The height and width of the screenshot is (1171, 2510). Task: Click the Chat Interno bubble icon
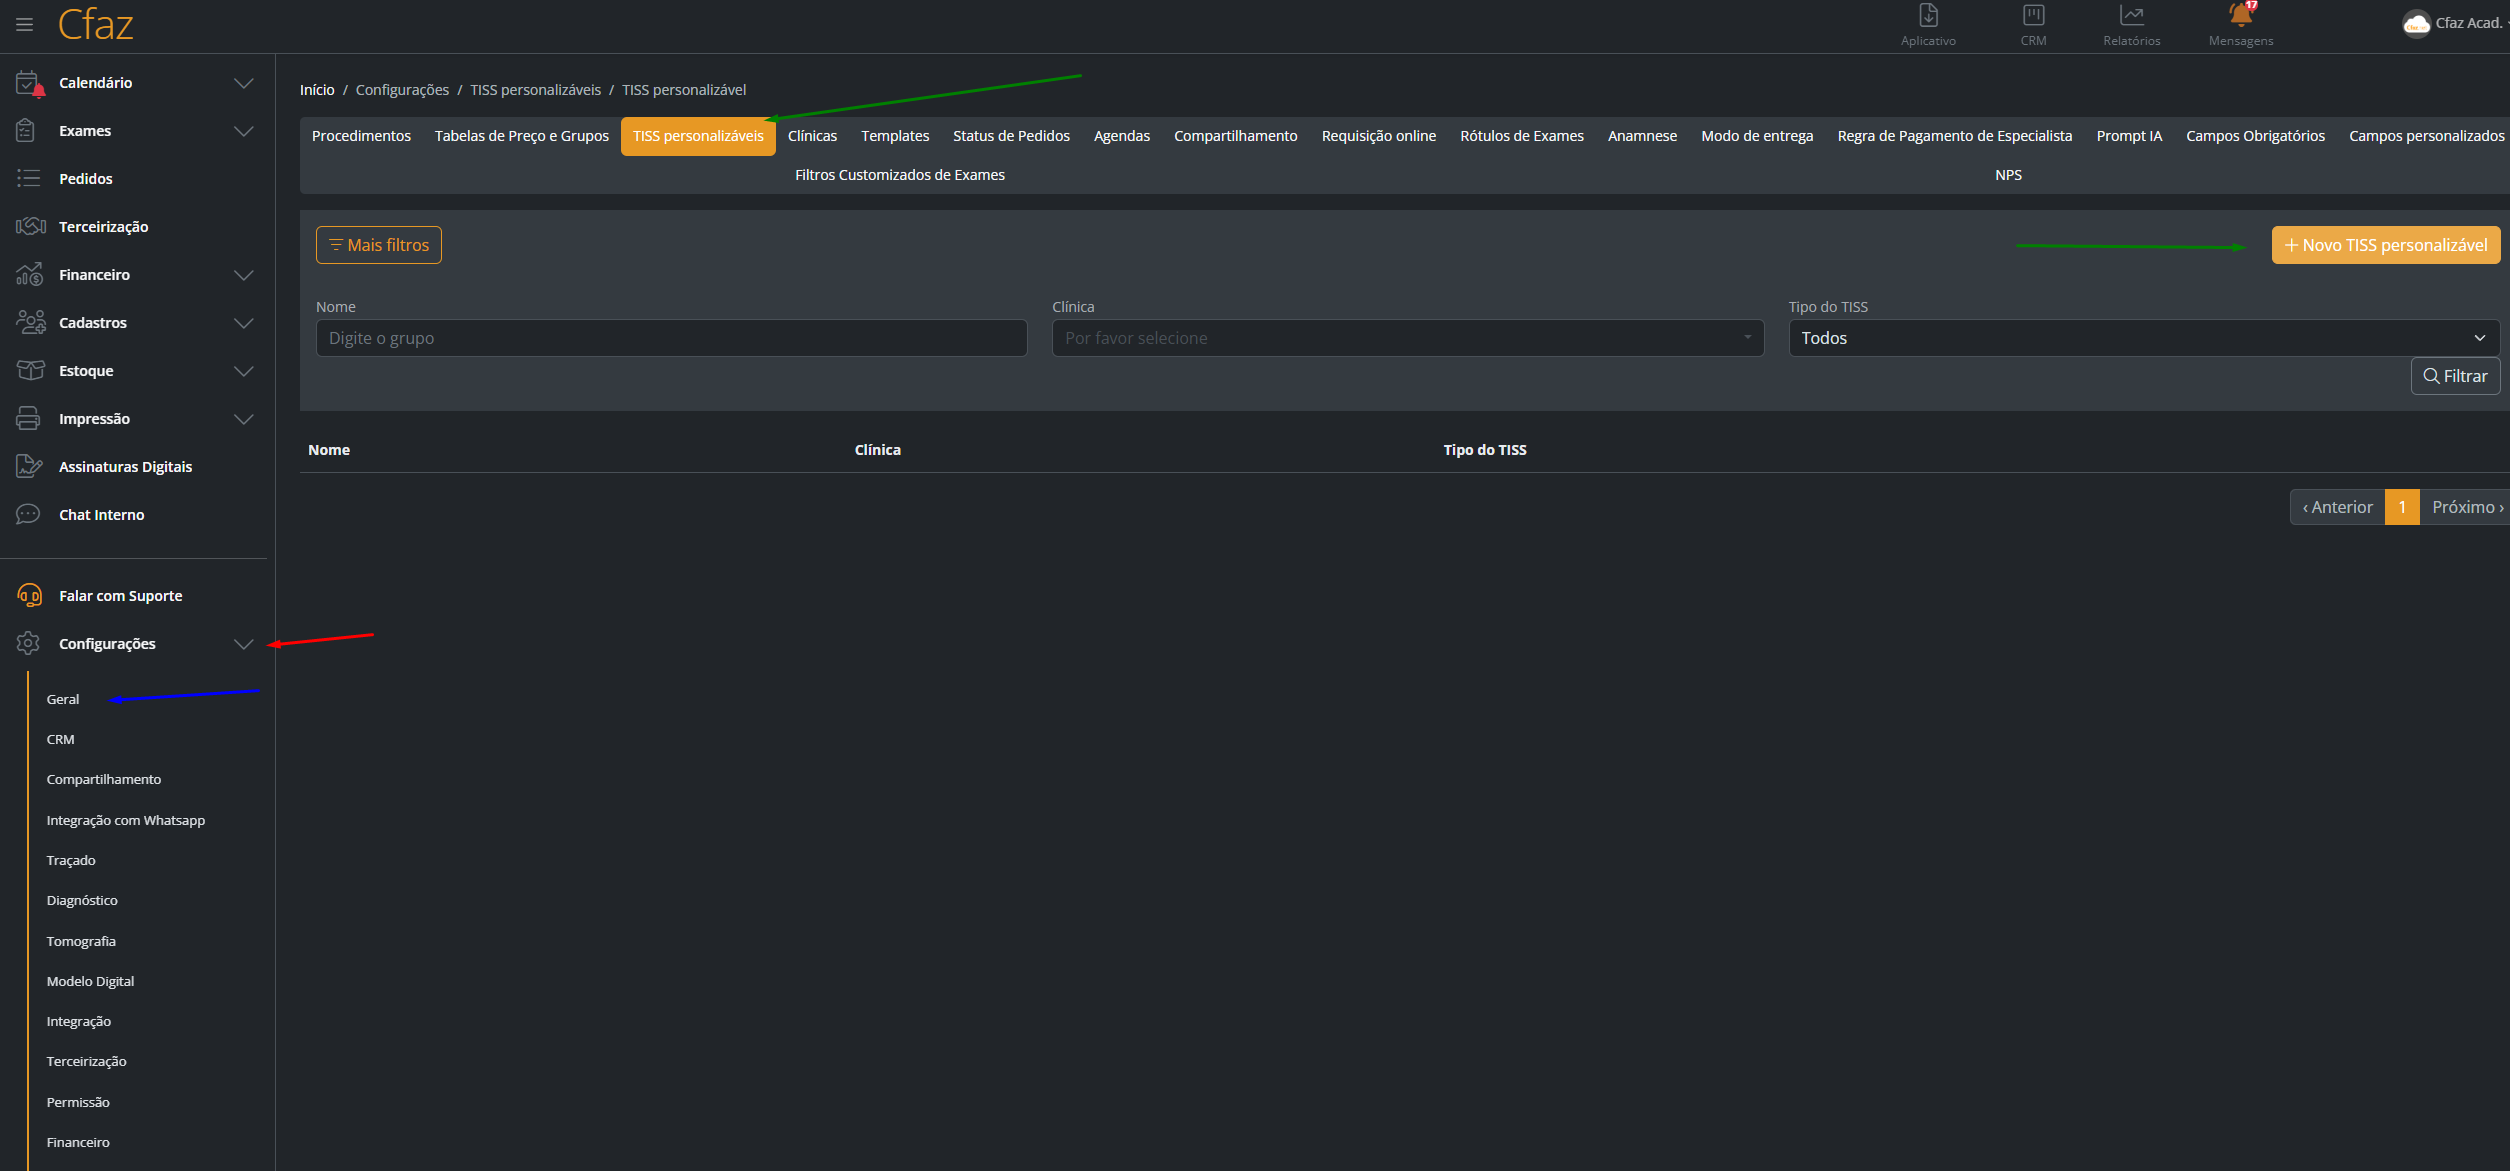point(28,515)
